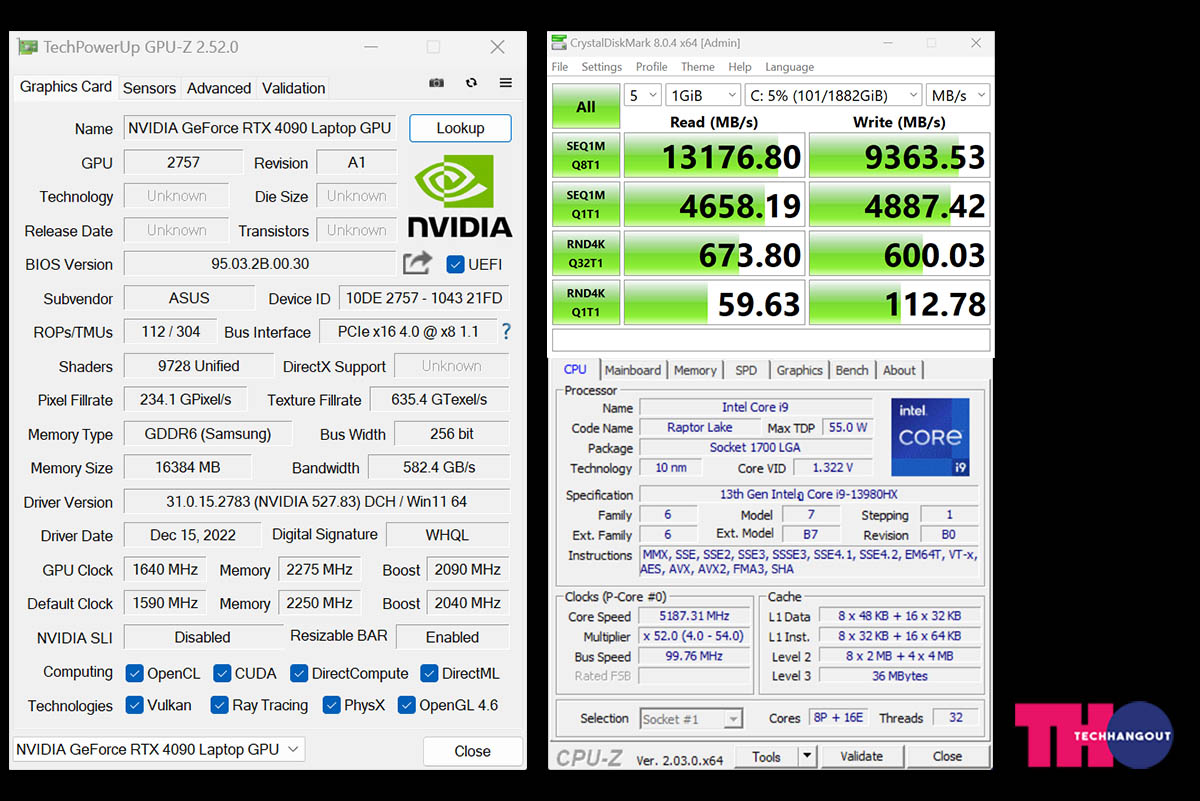
Task: Start the SEQ1M Q8T1 test
Action: tap(586, 156)
